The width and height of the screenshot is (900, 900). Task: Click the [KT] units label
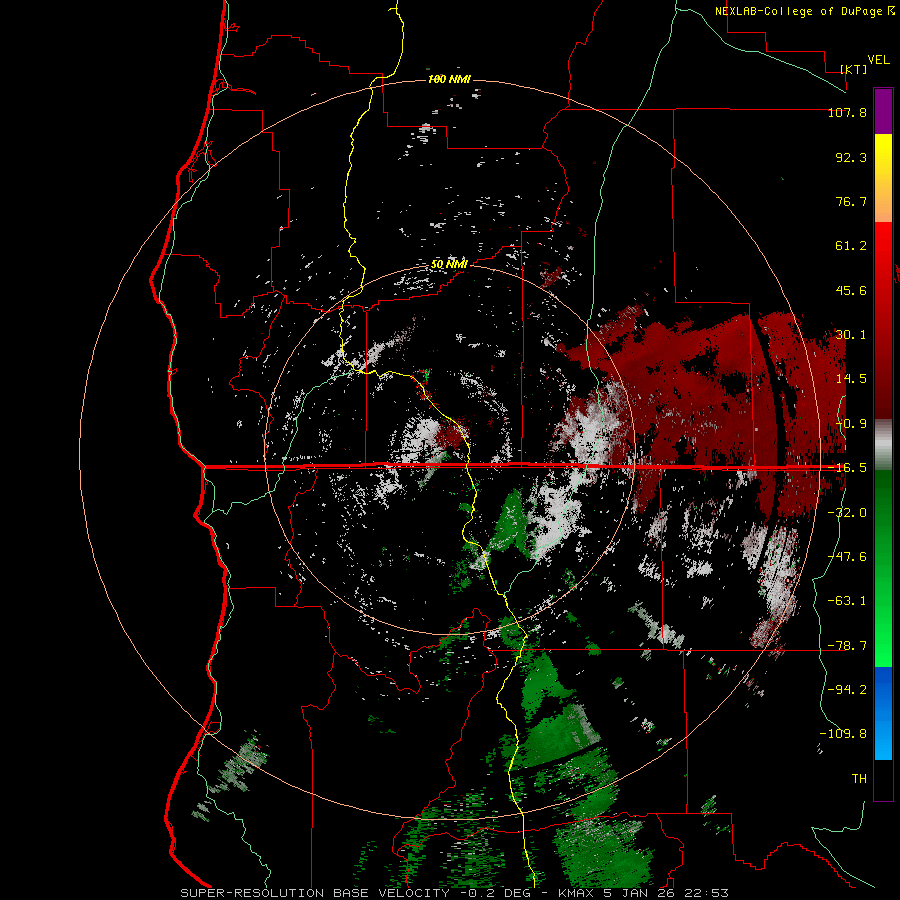point(854,69)
